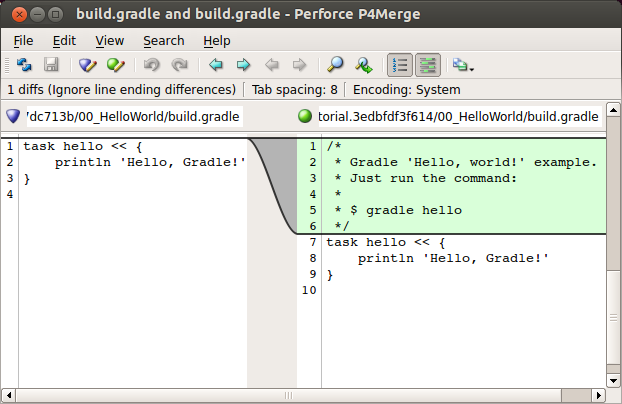Click the refresh files toolbar icon
Viewport: 622px width, 404px height.
pyautogui.click(x=25, y=65)
